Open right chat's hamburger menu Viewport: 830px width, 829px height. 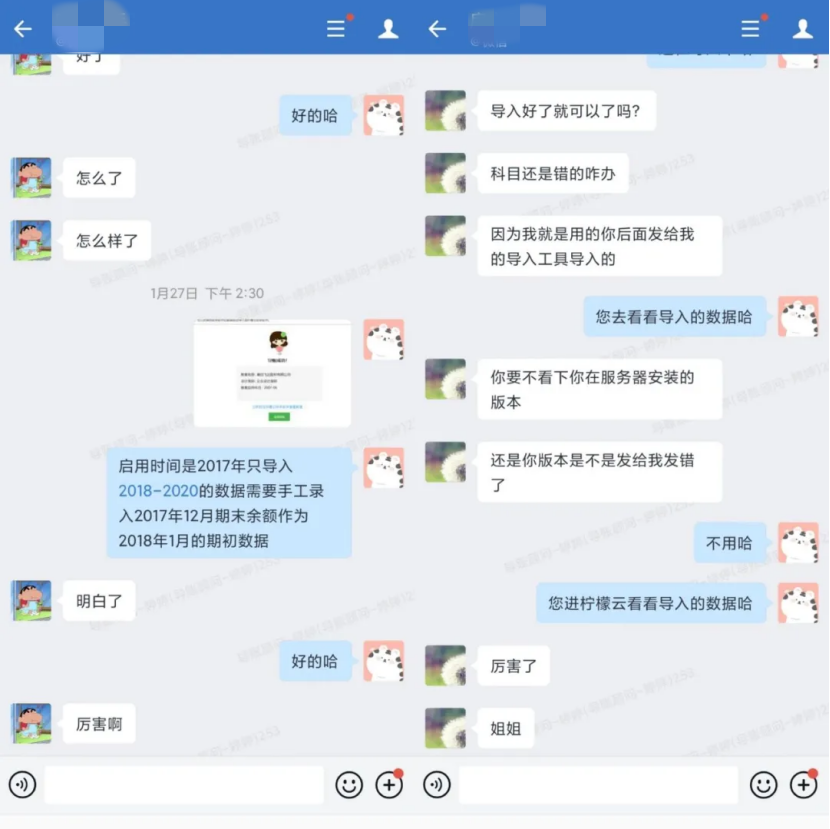(x=750, y=29)
